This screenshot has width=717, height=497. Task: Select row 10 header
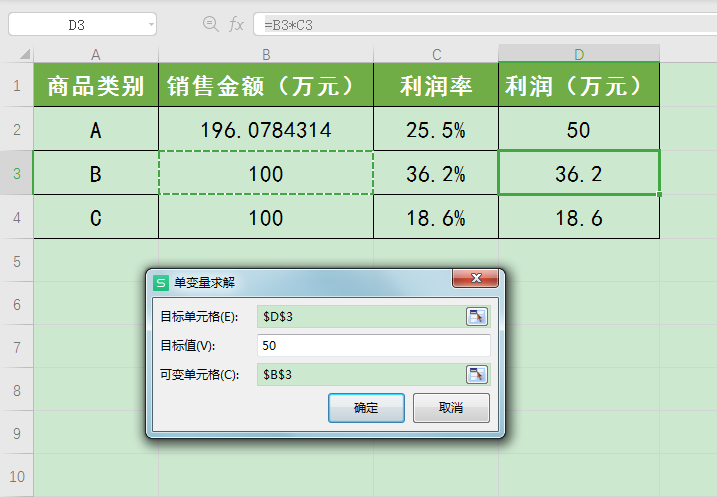click(x=17, y=476)
